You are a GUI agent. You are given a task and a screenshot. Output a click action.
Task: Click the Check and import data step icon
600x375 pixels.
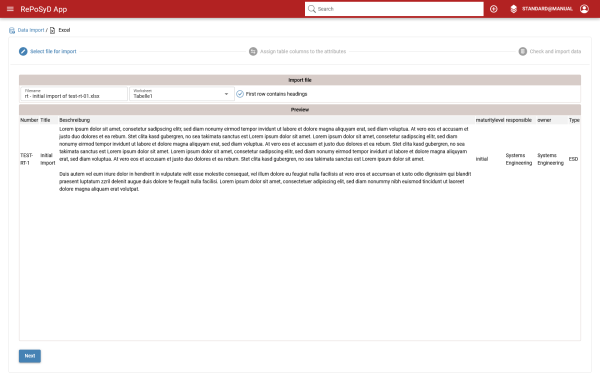(x=523, y=51)
